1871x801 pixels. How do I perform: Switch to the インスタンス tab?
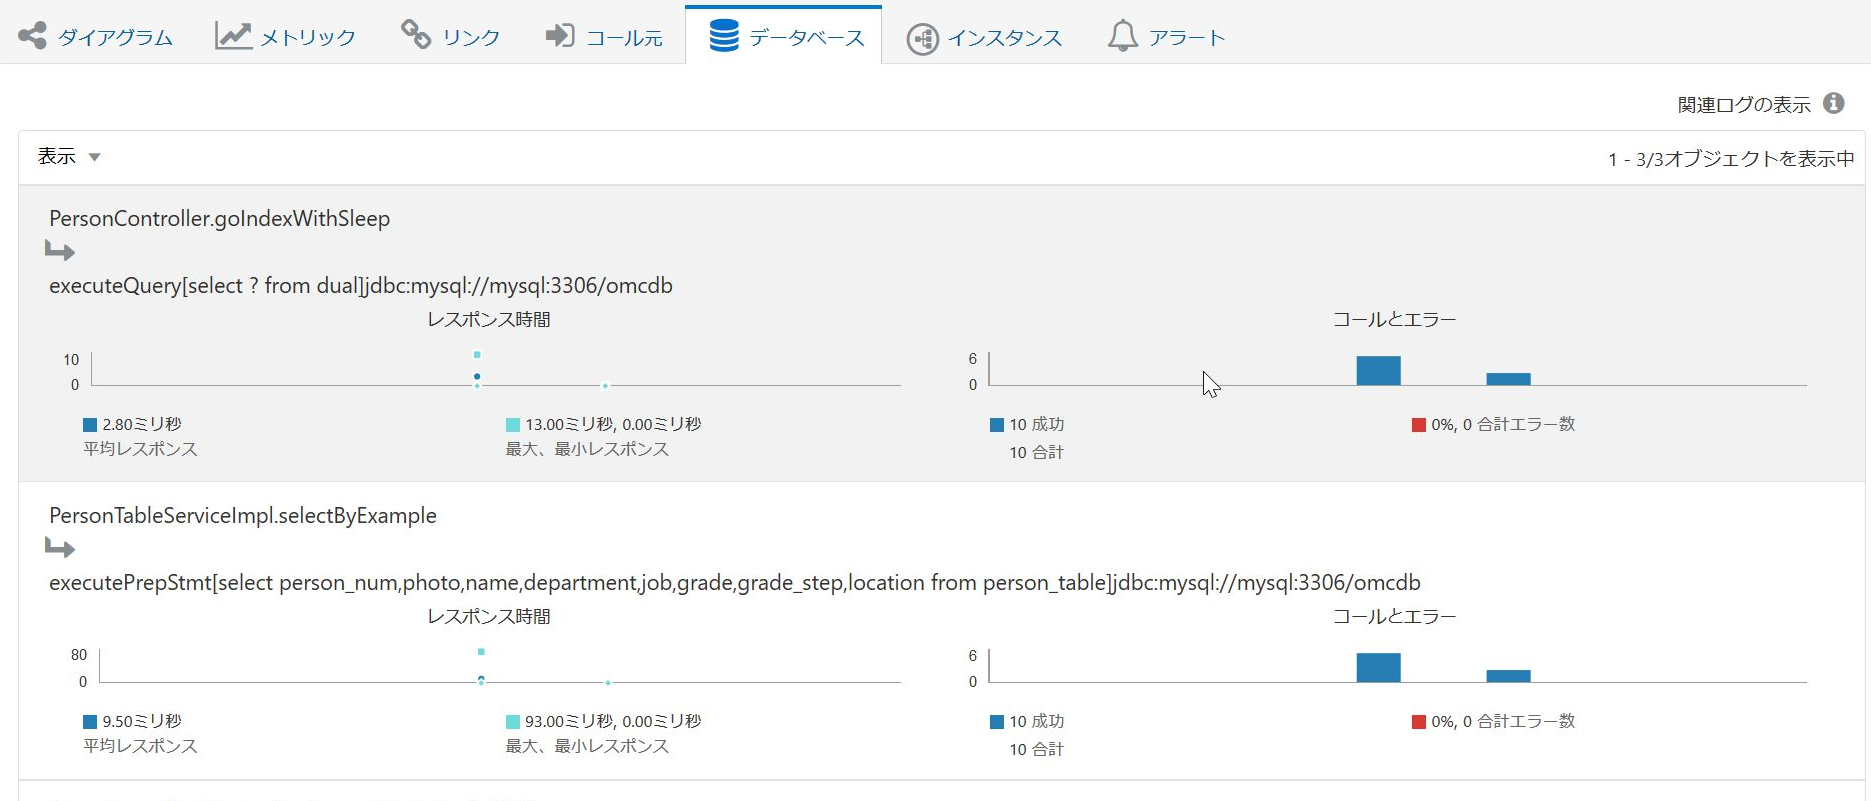pos(985,38)
